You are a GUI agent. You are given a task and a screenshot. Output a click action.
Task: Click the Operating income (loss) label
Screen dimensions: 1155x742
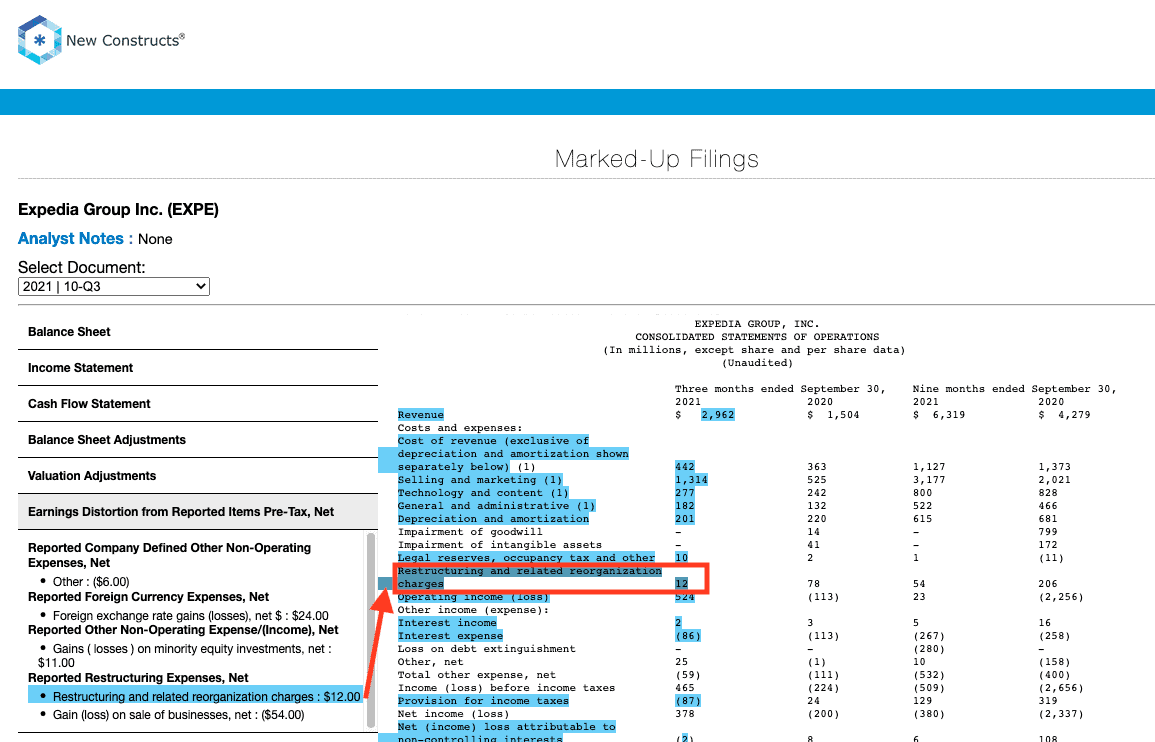(473, 597)
